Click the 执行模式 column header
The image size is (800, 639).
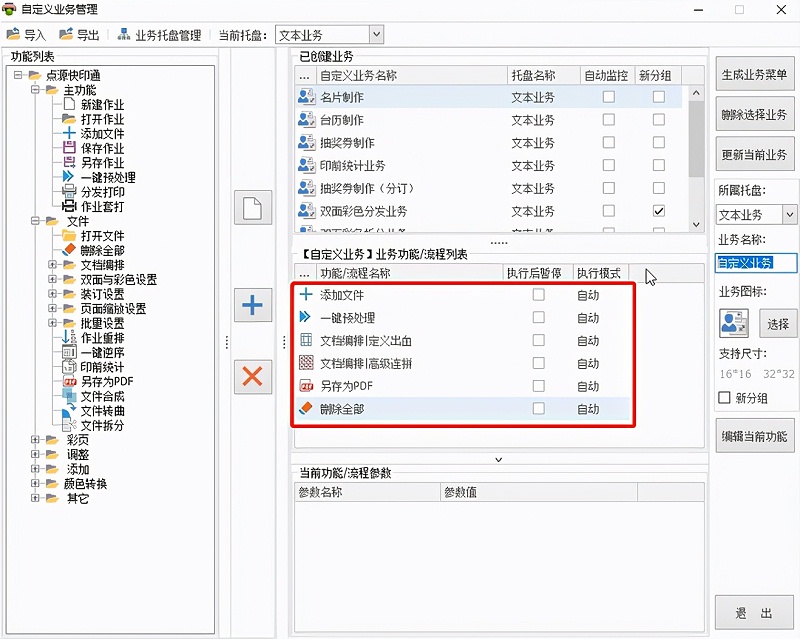click(x=601, y=274)
